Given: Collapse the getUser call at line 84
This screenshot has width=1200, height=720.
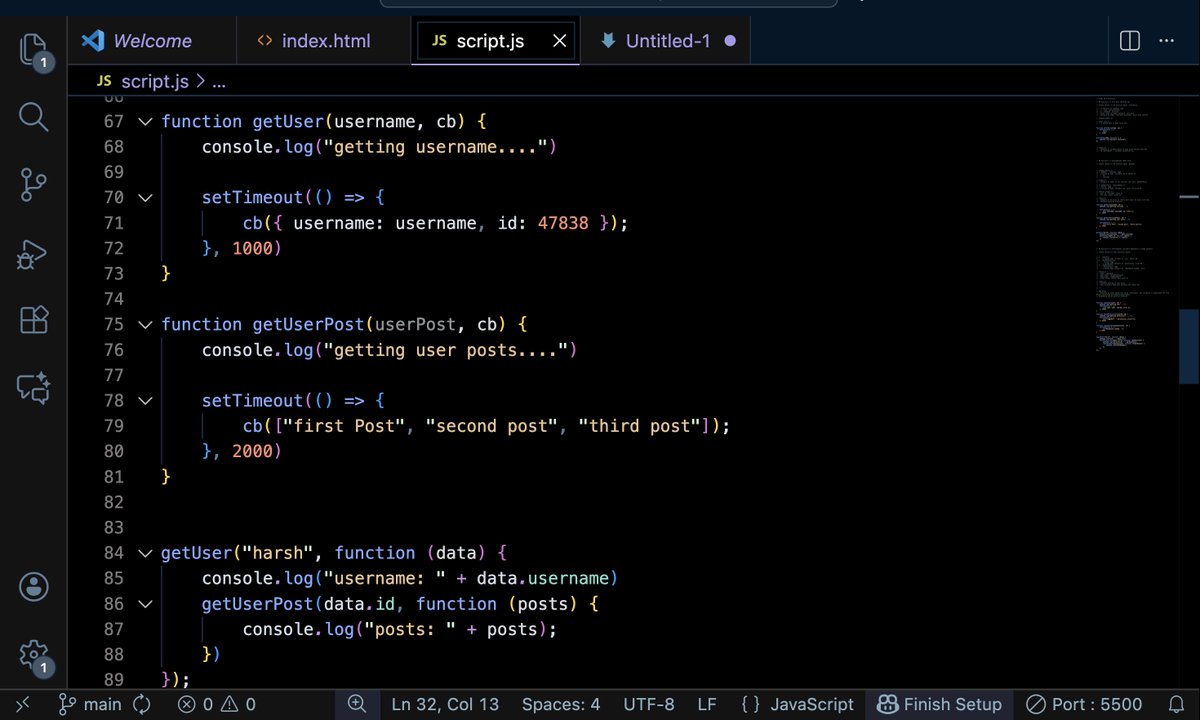Looking at the screenshot, I should (x=145, y=553).
